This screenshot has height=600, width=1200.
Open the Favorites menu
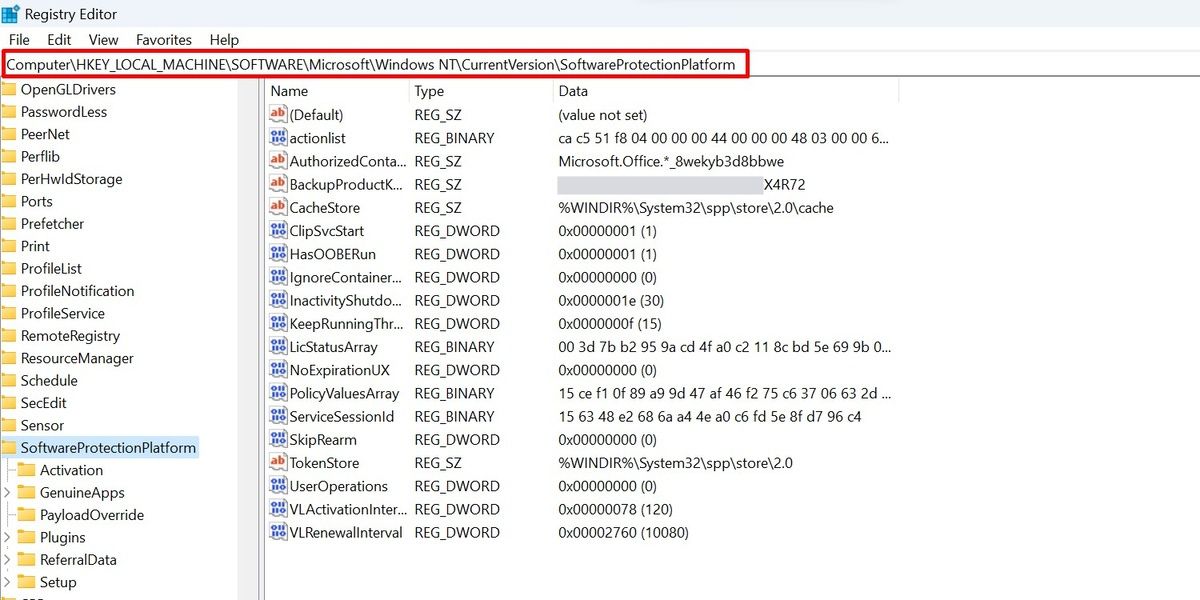[163, 39]
